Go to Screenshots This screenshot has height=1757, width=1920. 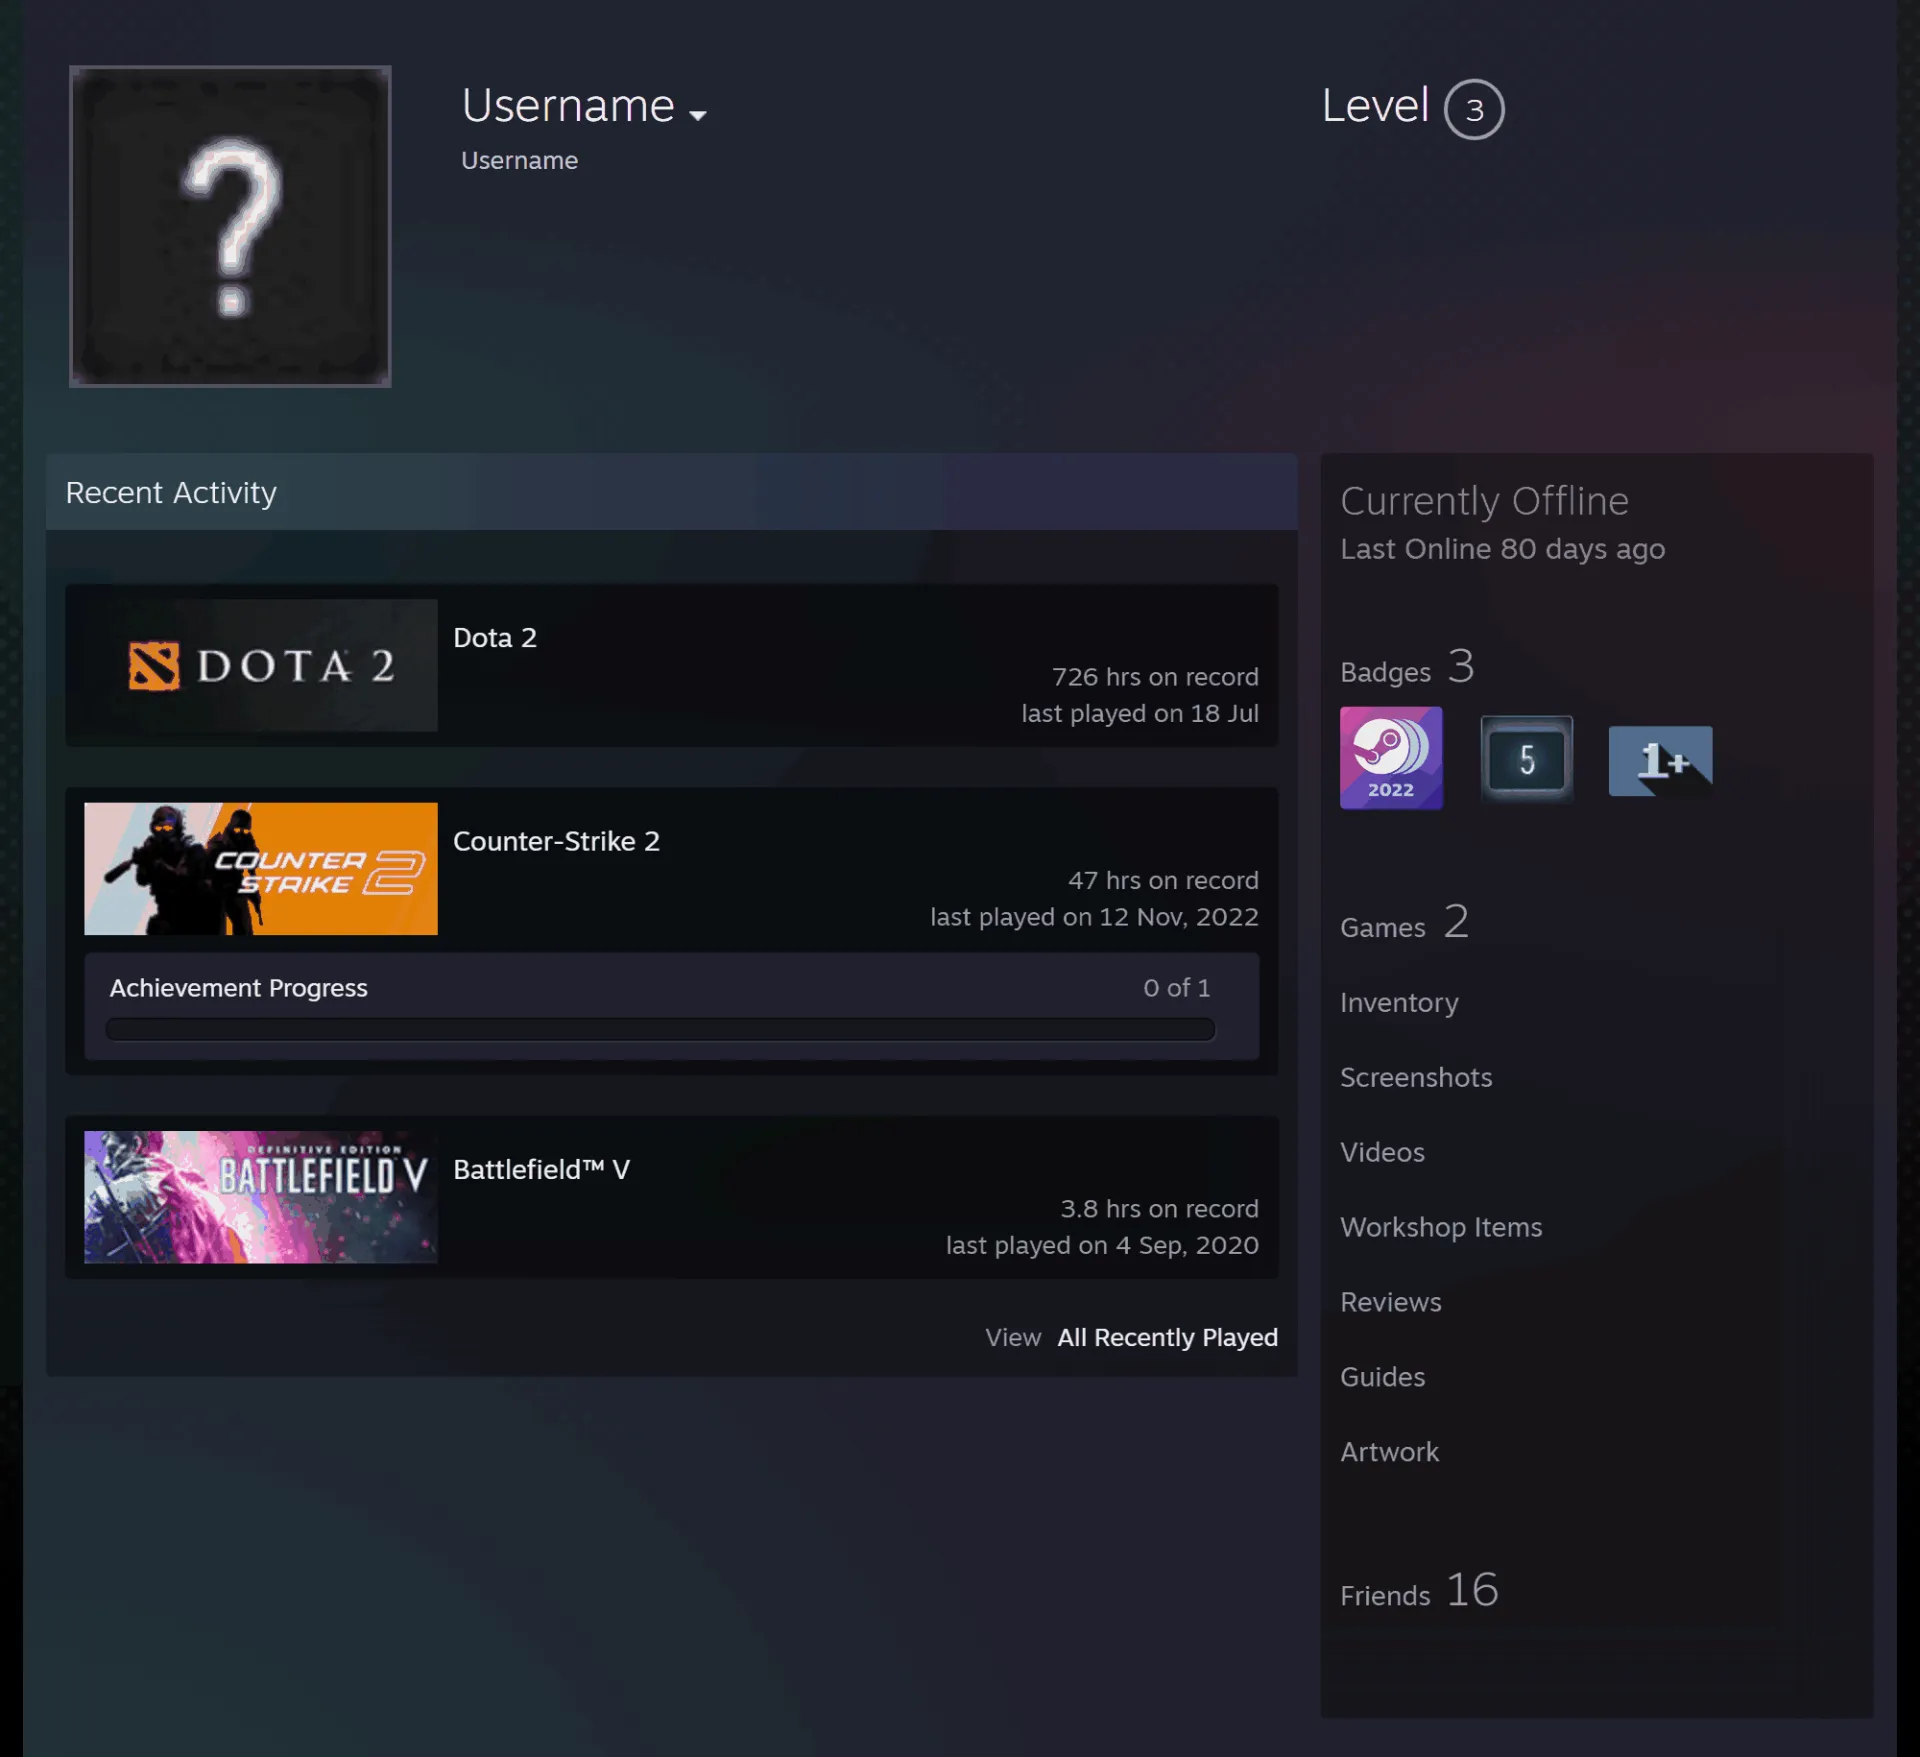tap(1416, 1077)
